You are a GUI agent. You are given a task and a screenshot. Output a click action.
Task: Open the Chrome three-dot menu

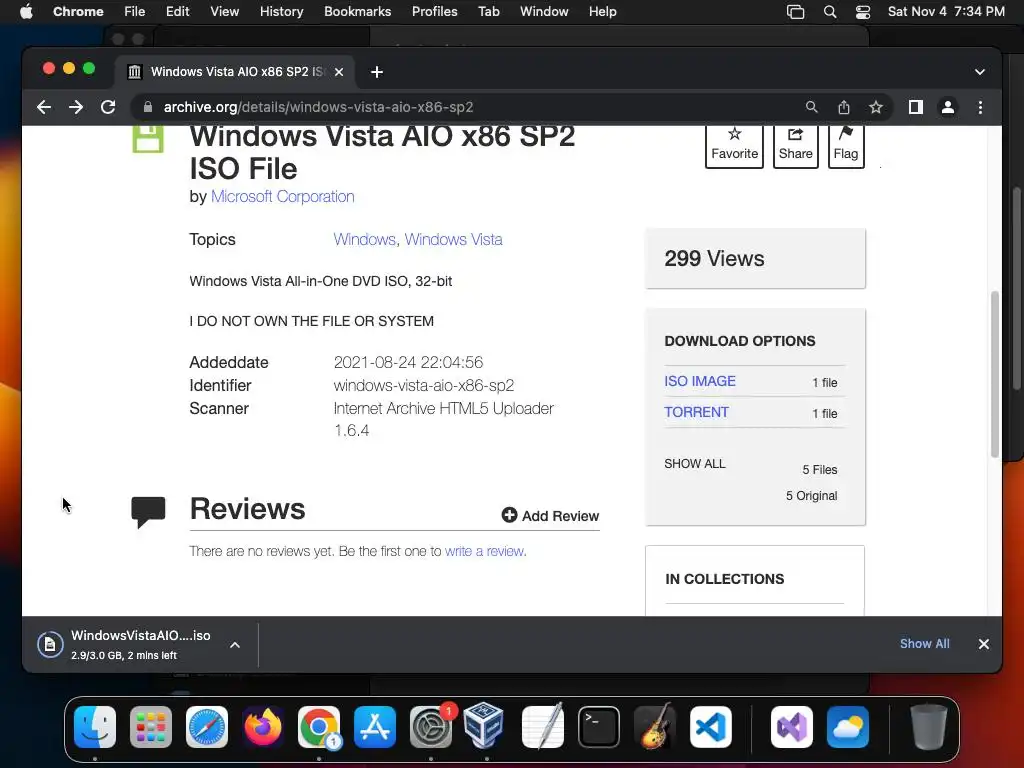point(980,107)
